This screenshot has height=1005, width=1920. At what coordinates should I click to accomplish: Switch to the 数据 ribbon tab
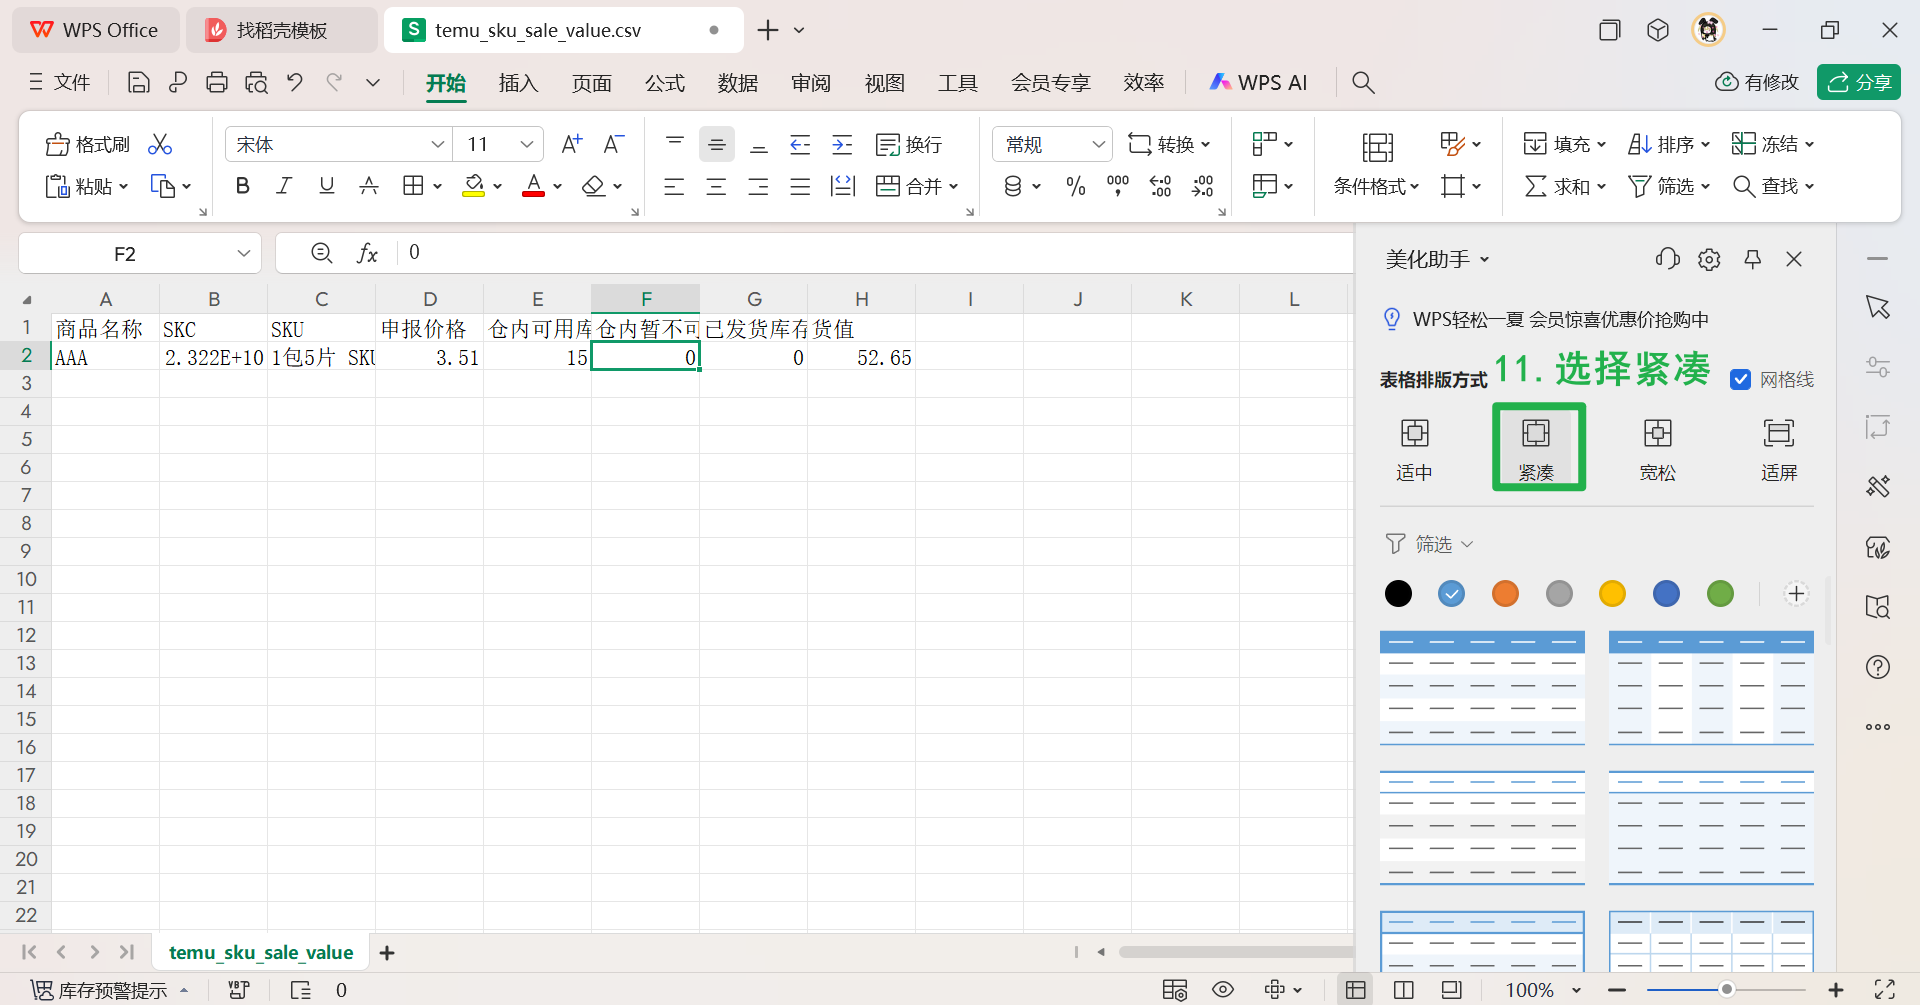point(738,82)
